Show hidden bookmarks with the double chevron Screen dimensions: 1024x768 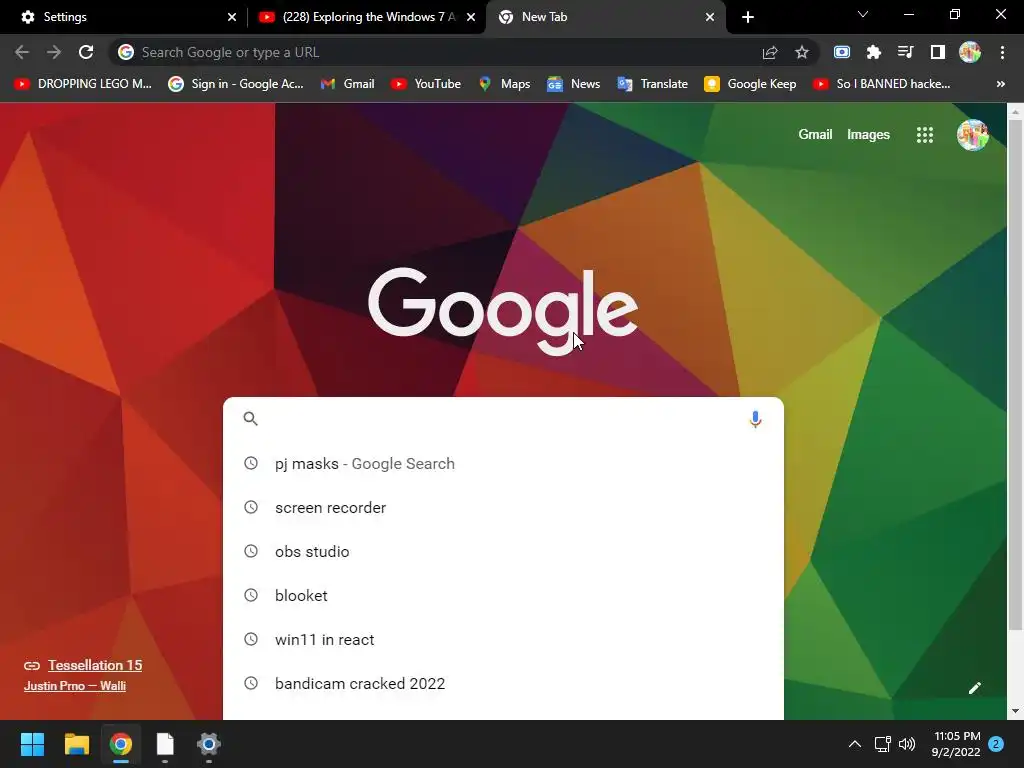pos(1000,84)
